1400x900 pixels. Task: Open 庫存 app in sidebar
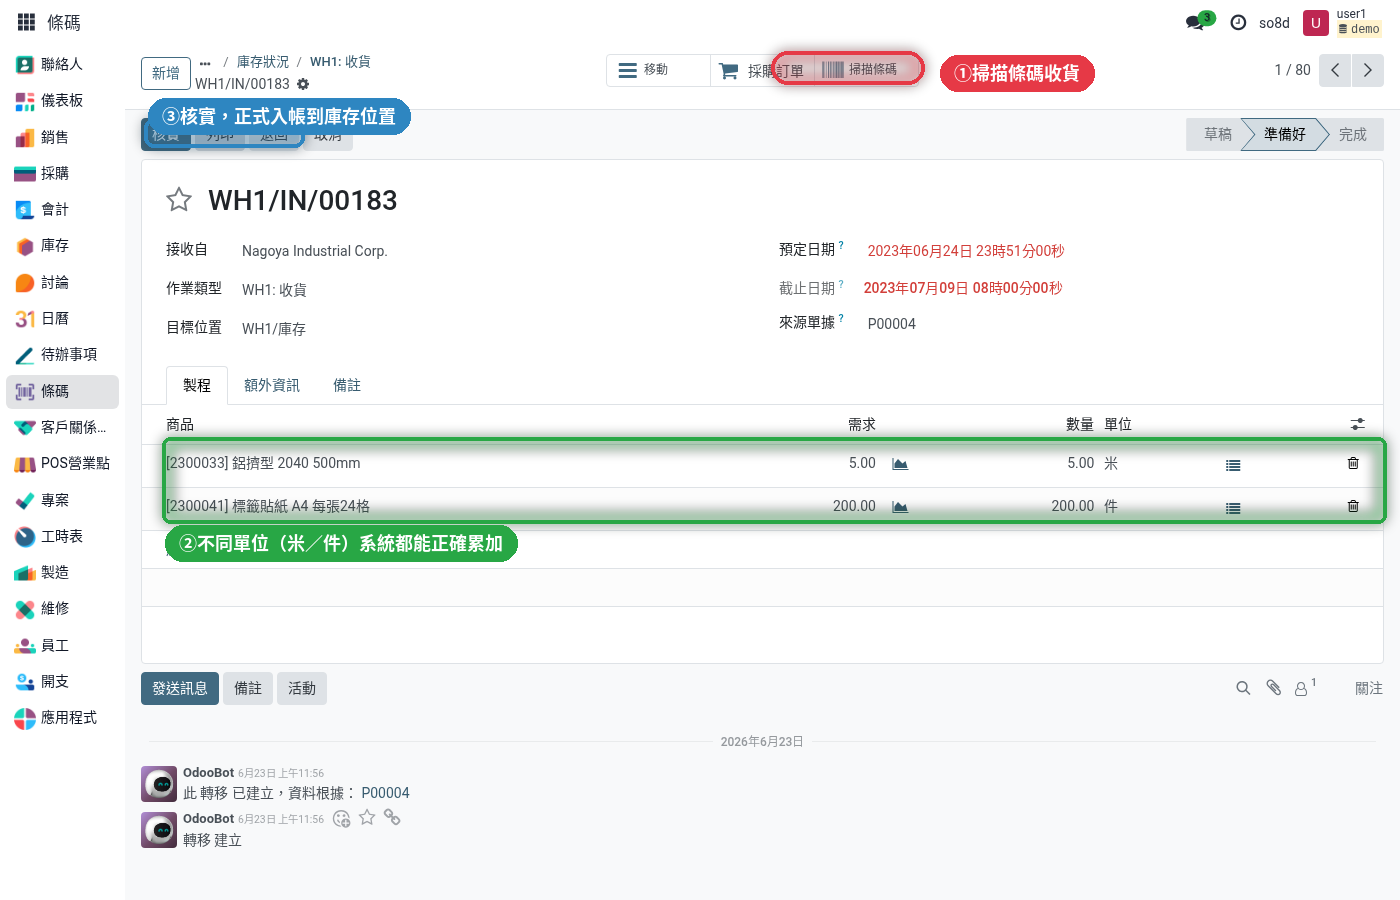click(62, 245)
